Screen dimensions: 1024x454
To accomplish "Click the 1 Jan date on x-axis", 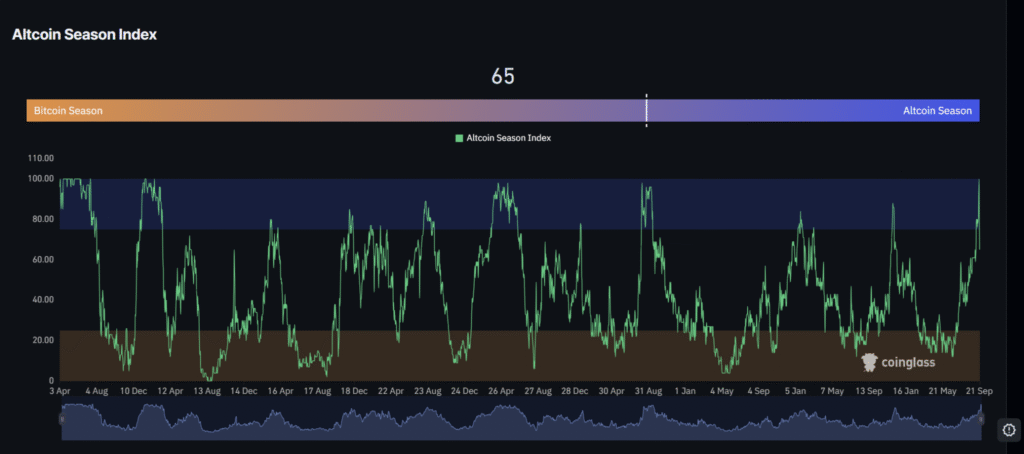I will click(x=685, y=392).
